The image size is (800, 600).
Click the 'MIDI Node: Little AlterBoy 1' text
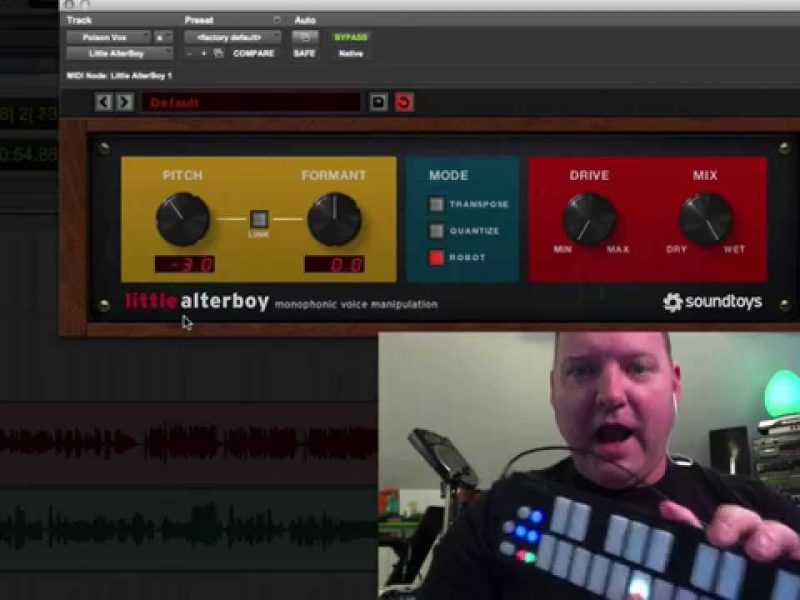click(x=119, y=76)
